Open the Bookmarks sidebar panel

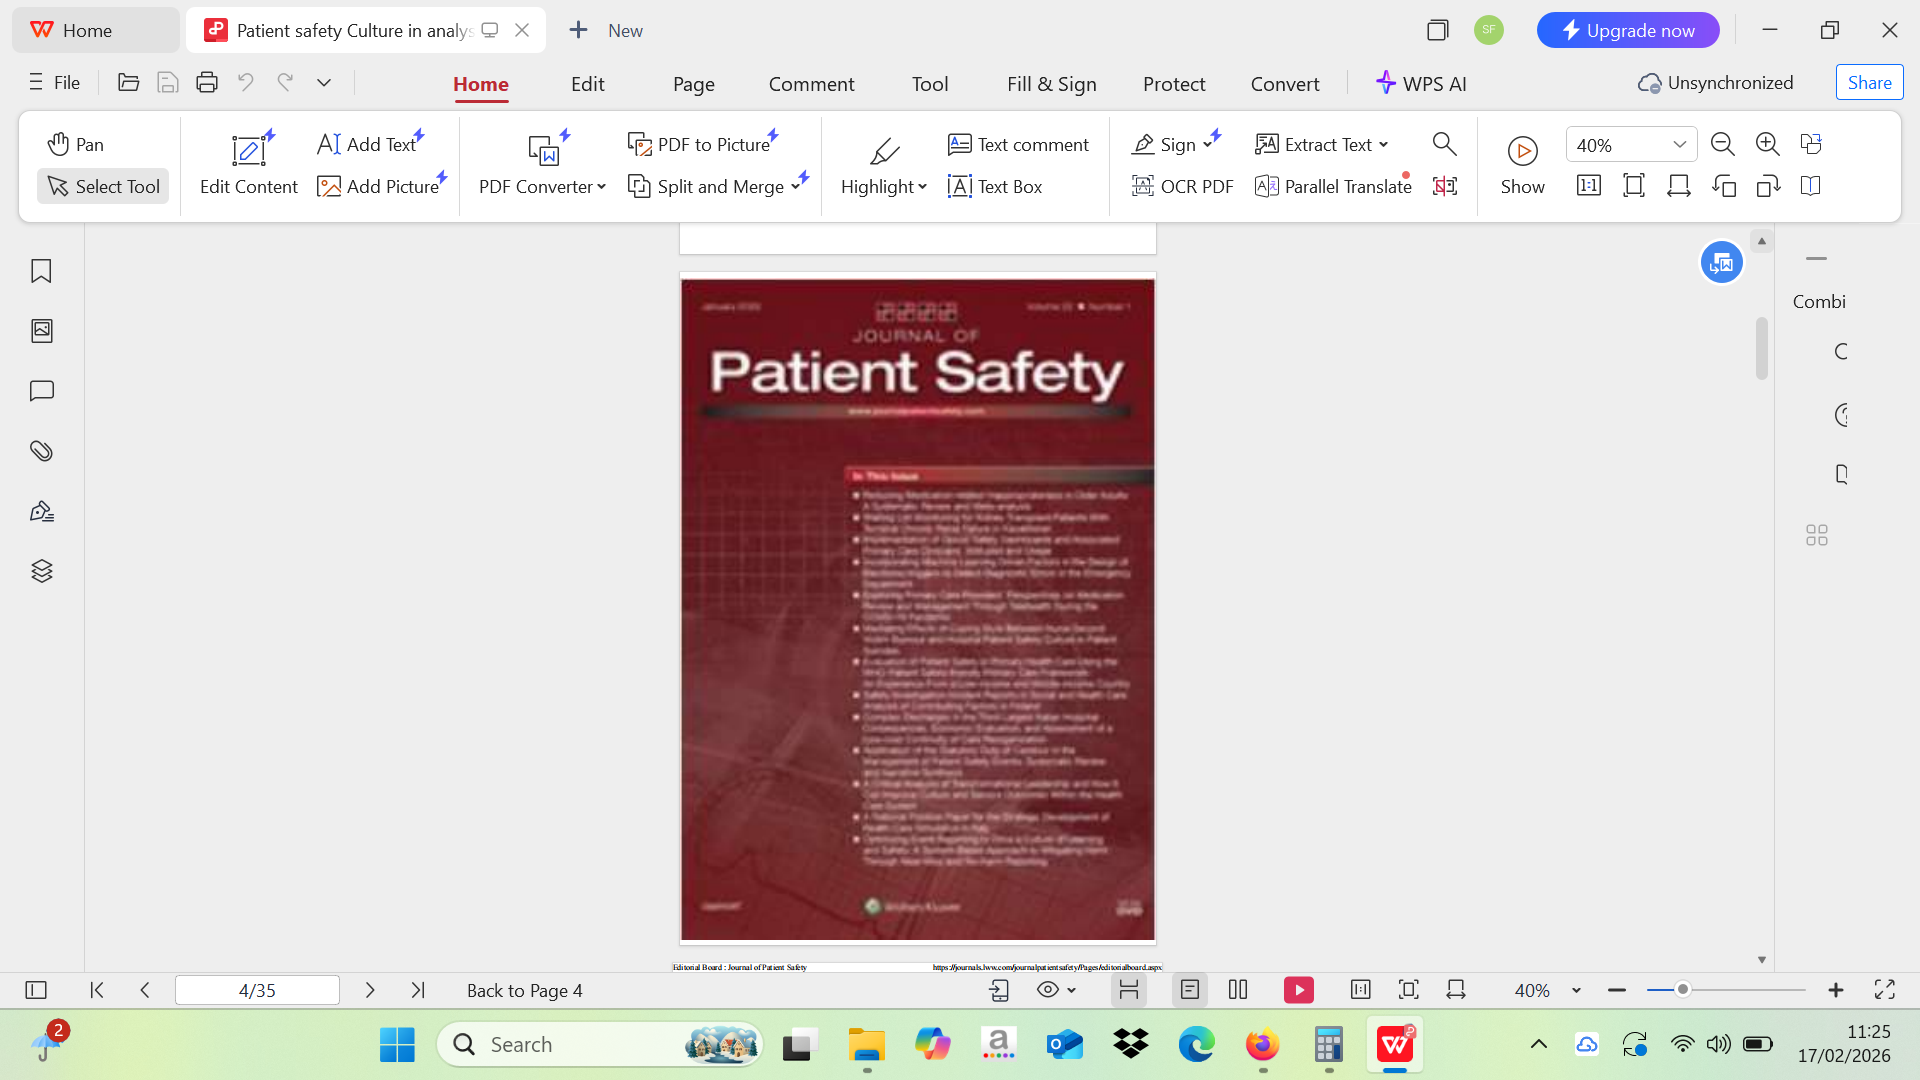coord(41,271)
